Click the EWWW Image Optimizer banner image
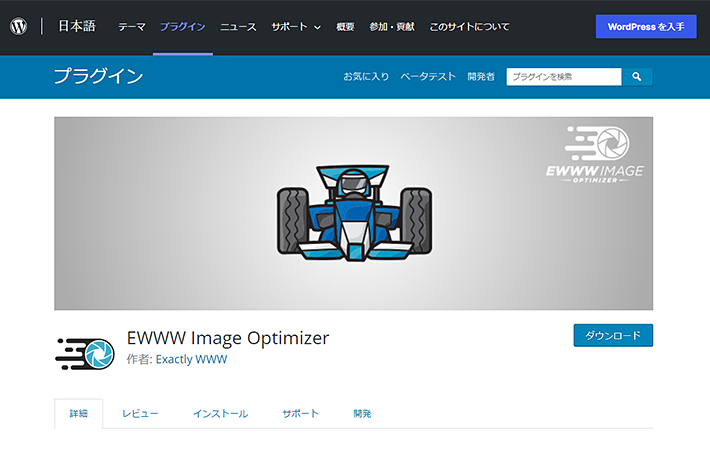 coord(353,213)
